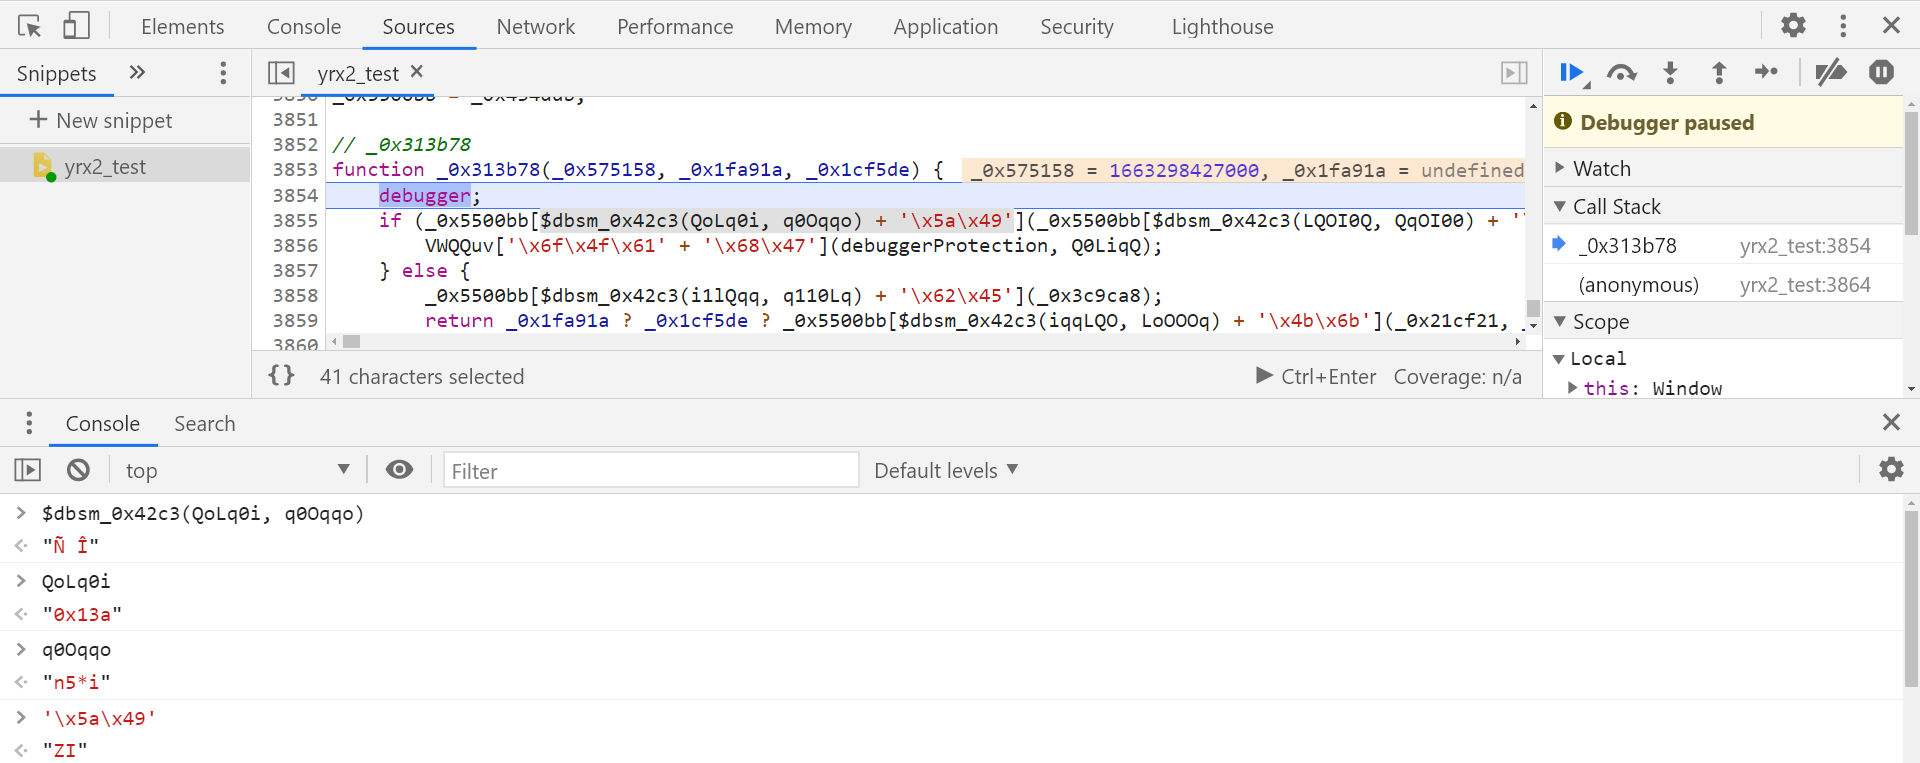Open DevTools settings gear

[x=1794, y=25]
